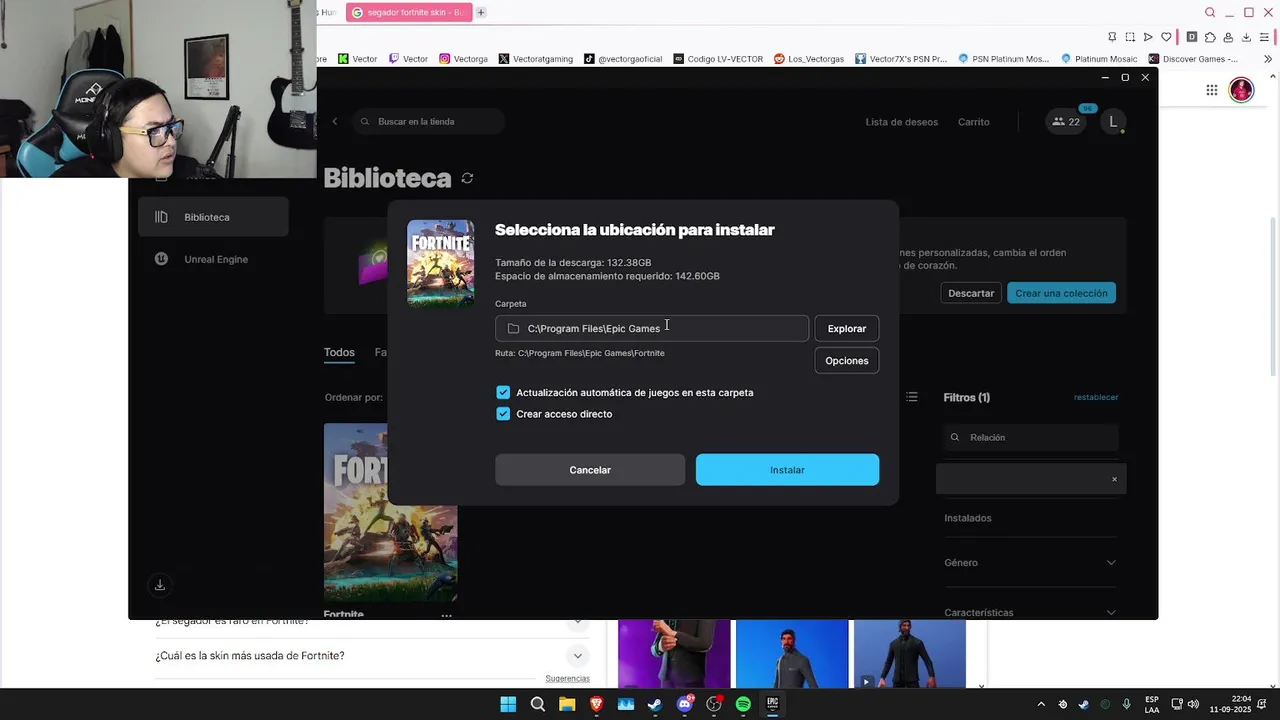Screen dimensions: 1280x720
Task: Open the friends list icon showing 22
Action: pyautogui.click(x=1066, y=122)
